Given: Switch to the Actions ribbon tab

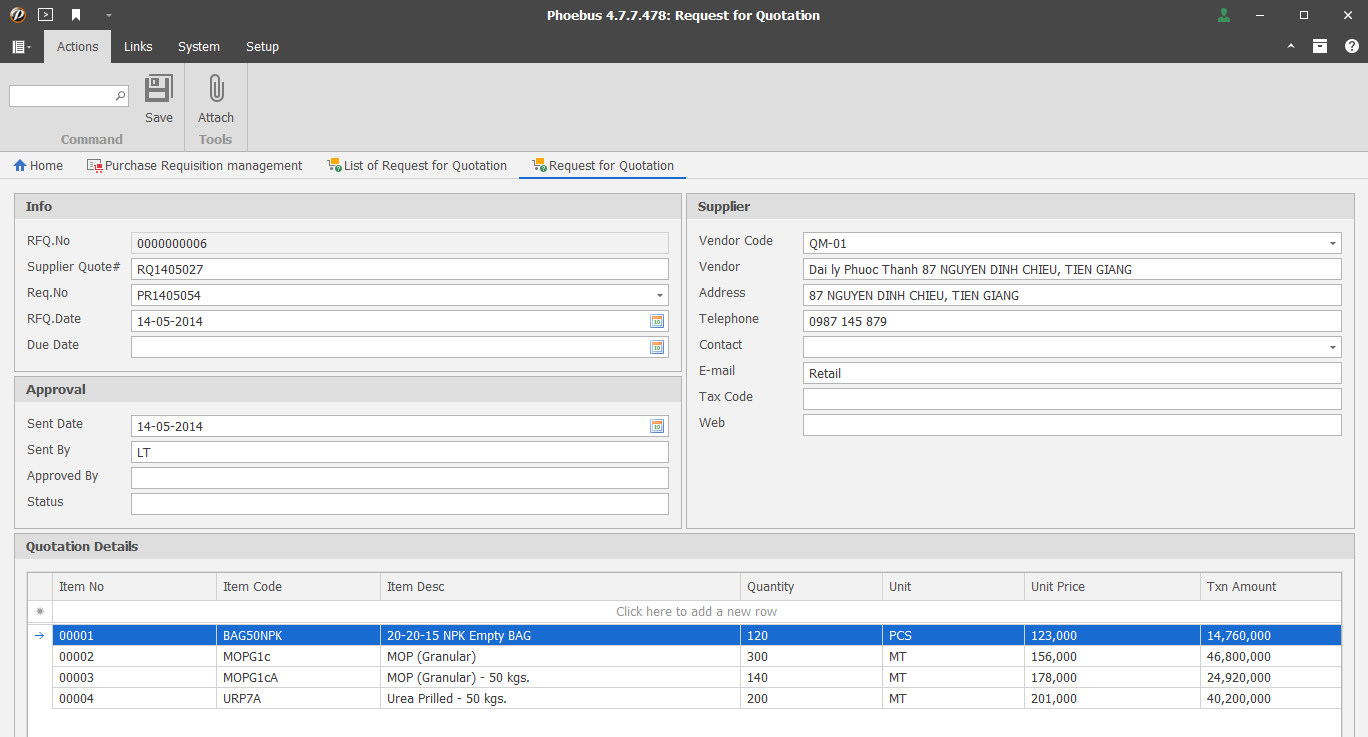Looking at the screenshot, I should [77, 47].
